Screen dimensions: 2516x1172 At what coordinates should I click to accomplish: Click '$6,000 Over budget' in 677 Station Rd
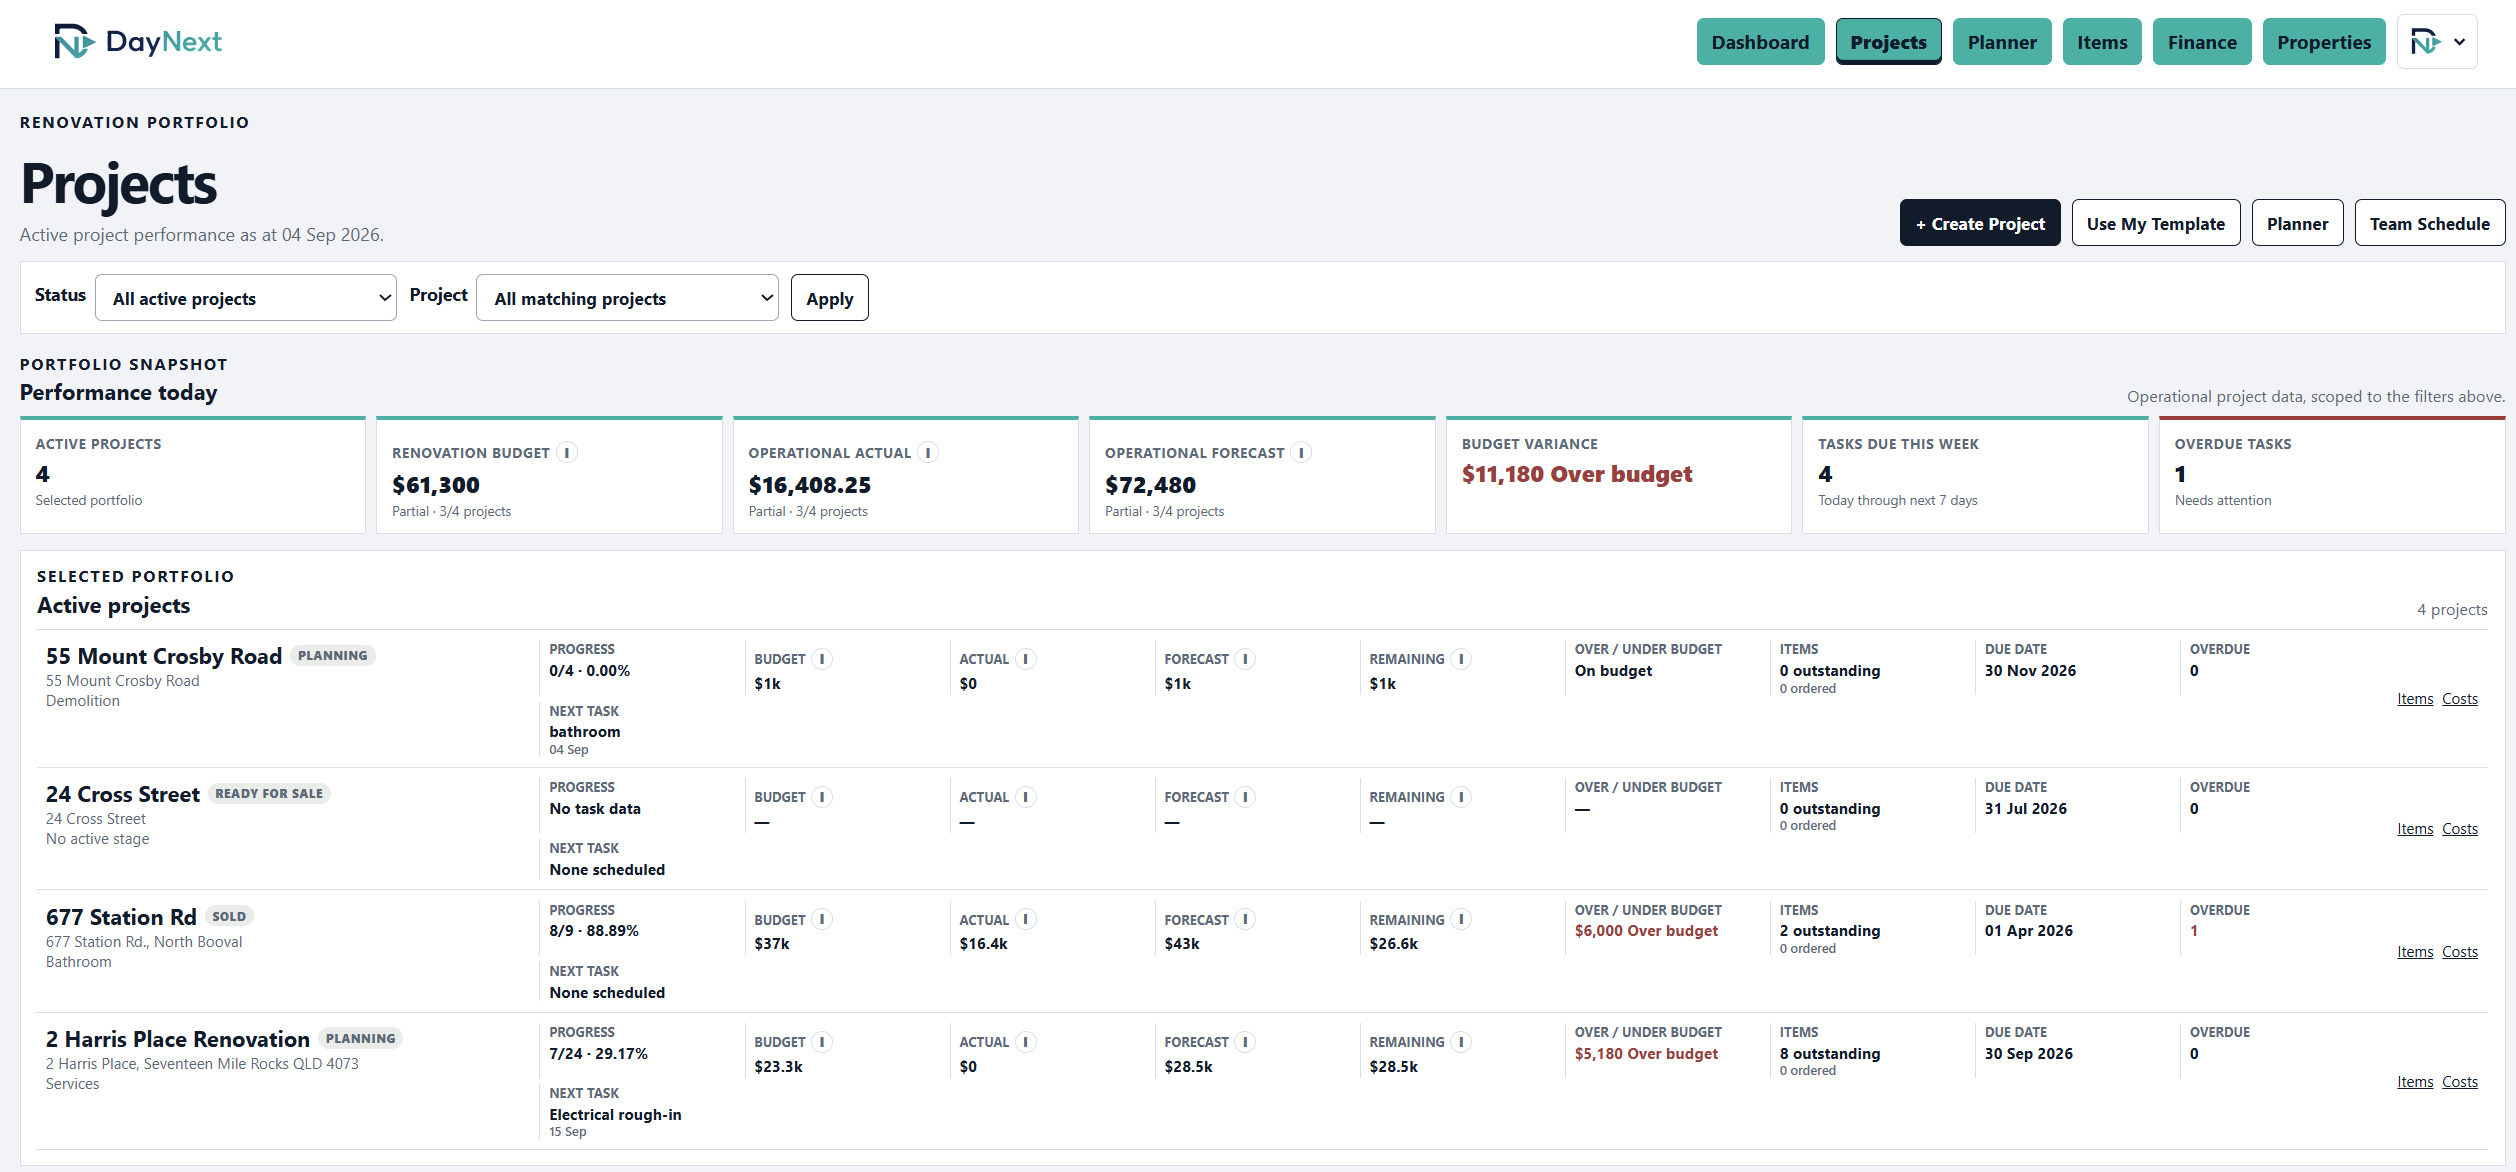pos(1646,931)
